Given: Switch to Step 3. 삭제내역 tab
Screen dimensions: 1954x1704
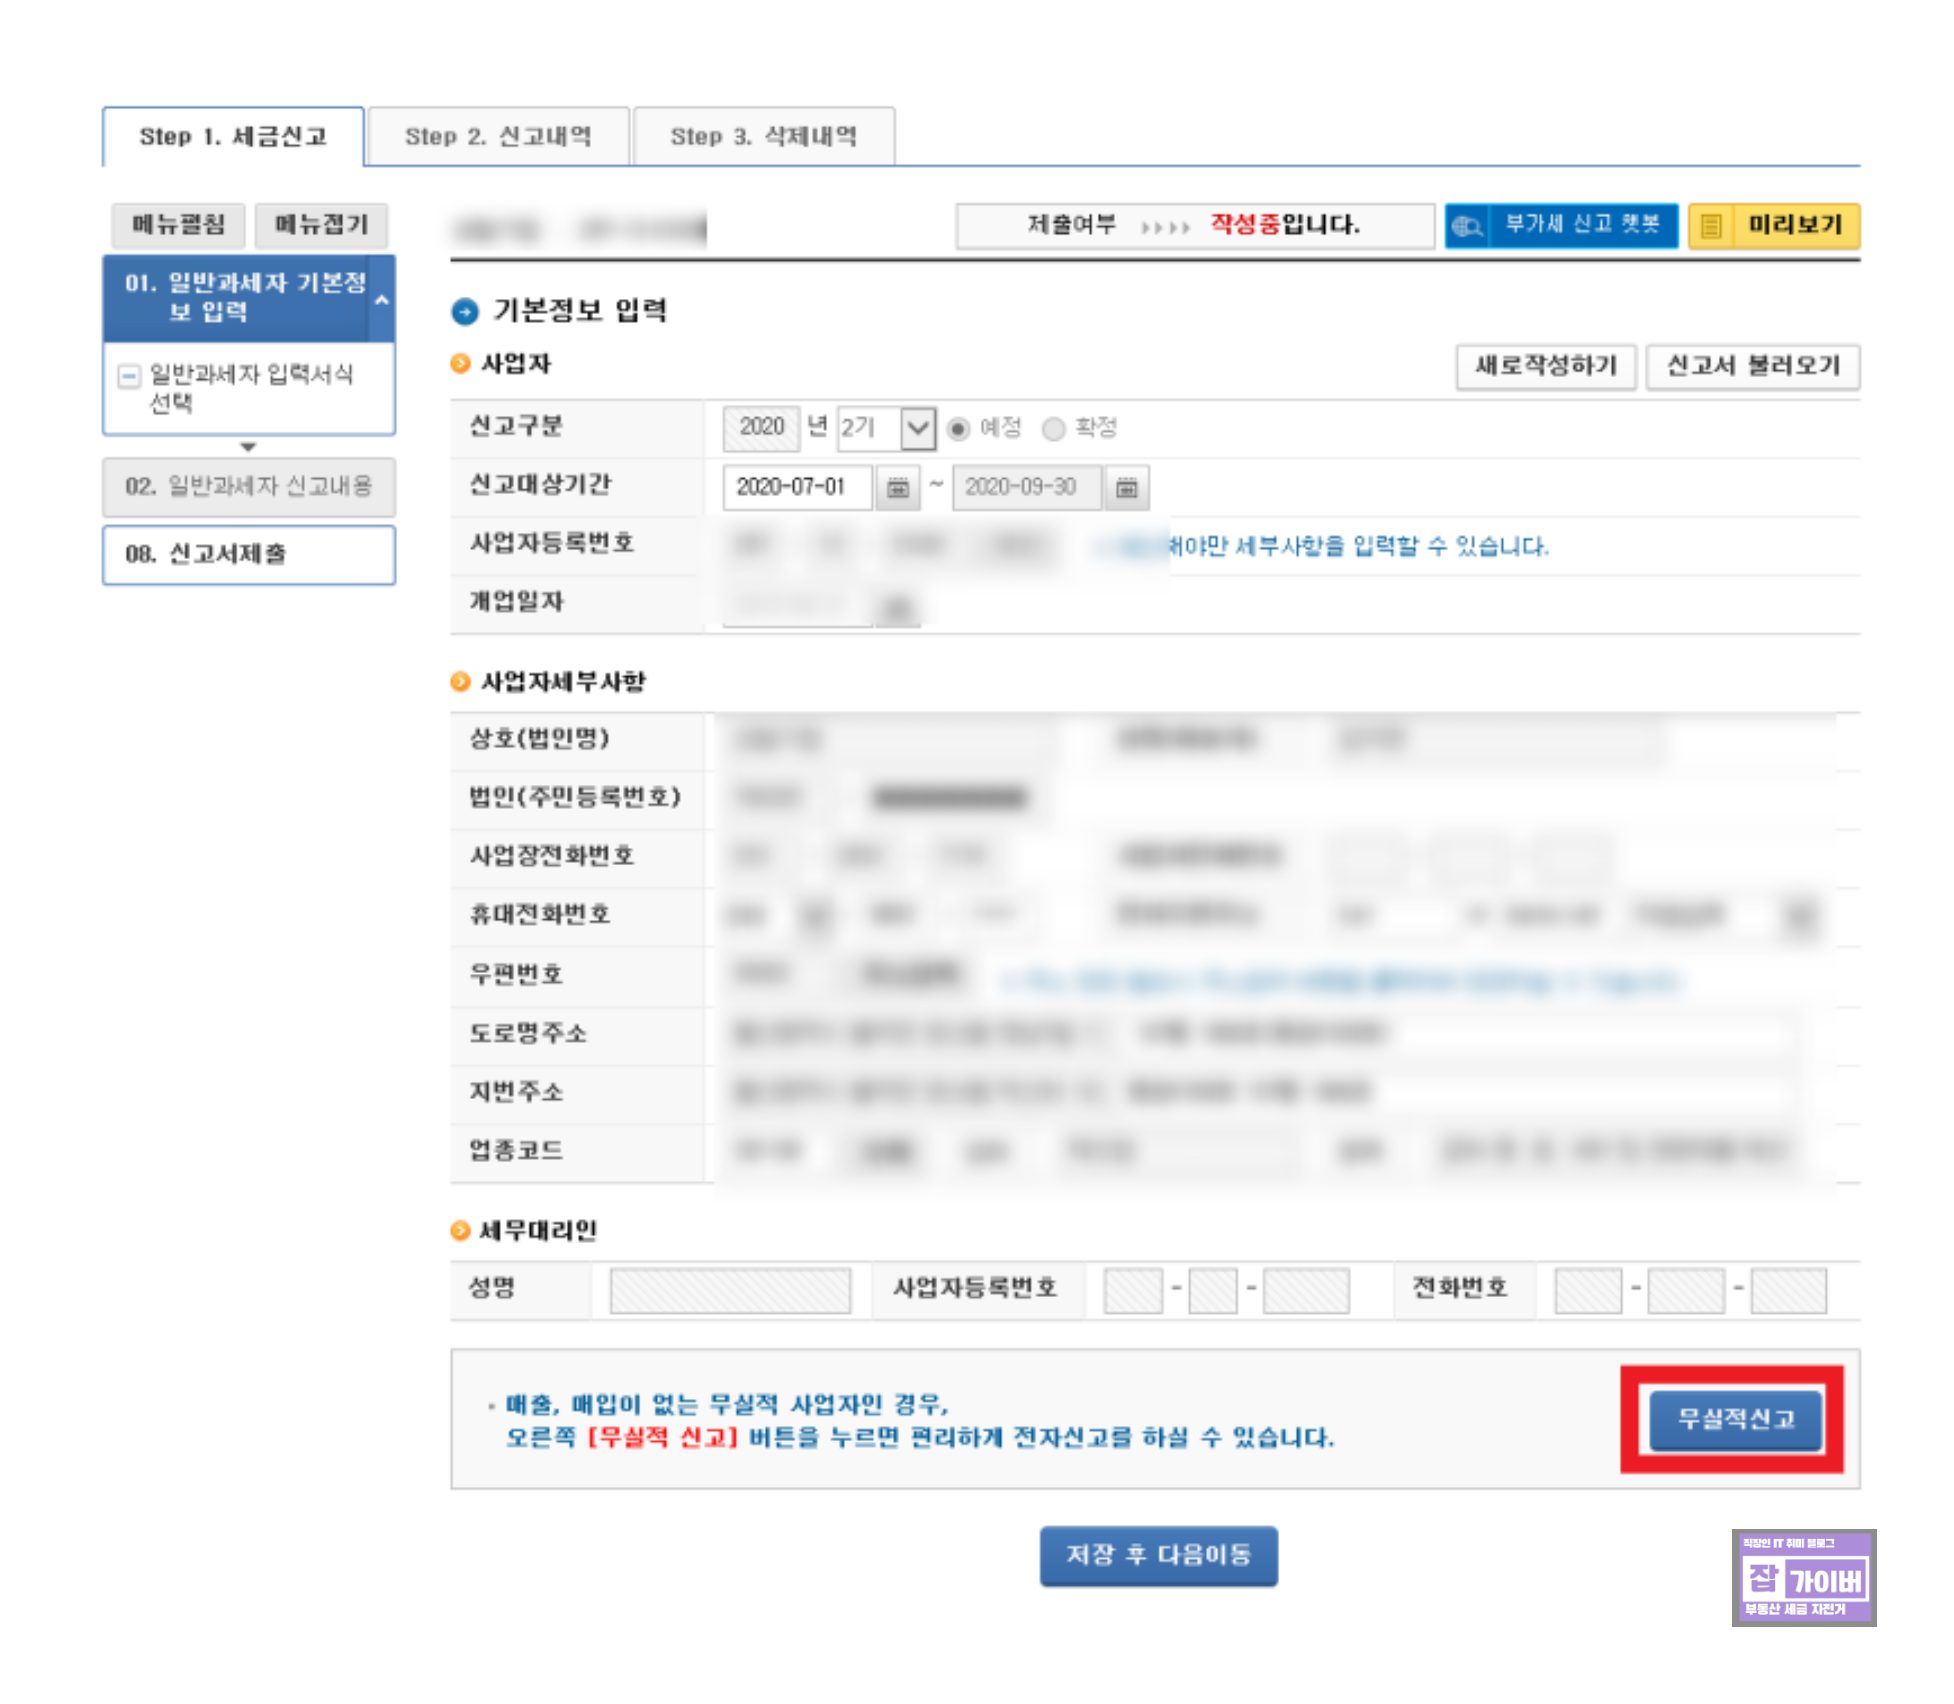Looking at the screenshot, I should tap(763, 137).
